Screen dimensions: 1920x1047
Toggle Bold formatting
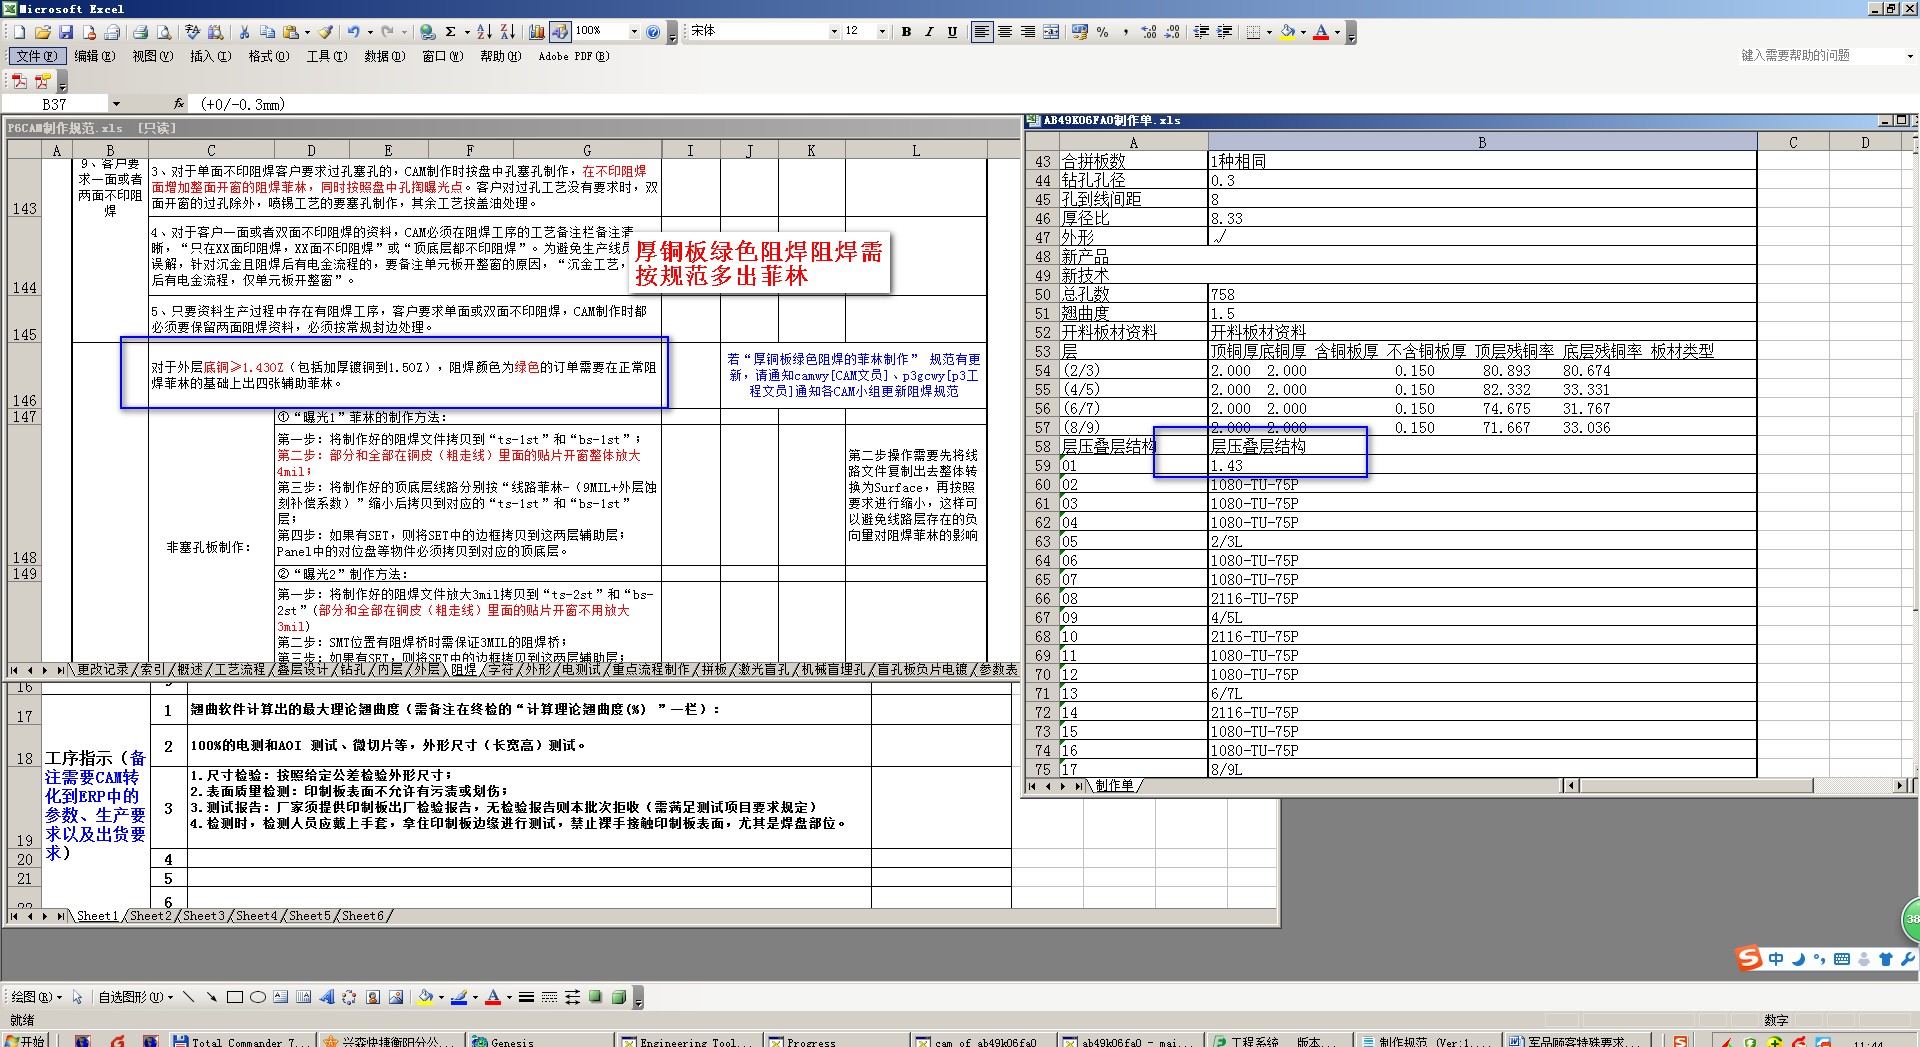click(x=906, y=32)
